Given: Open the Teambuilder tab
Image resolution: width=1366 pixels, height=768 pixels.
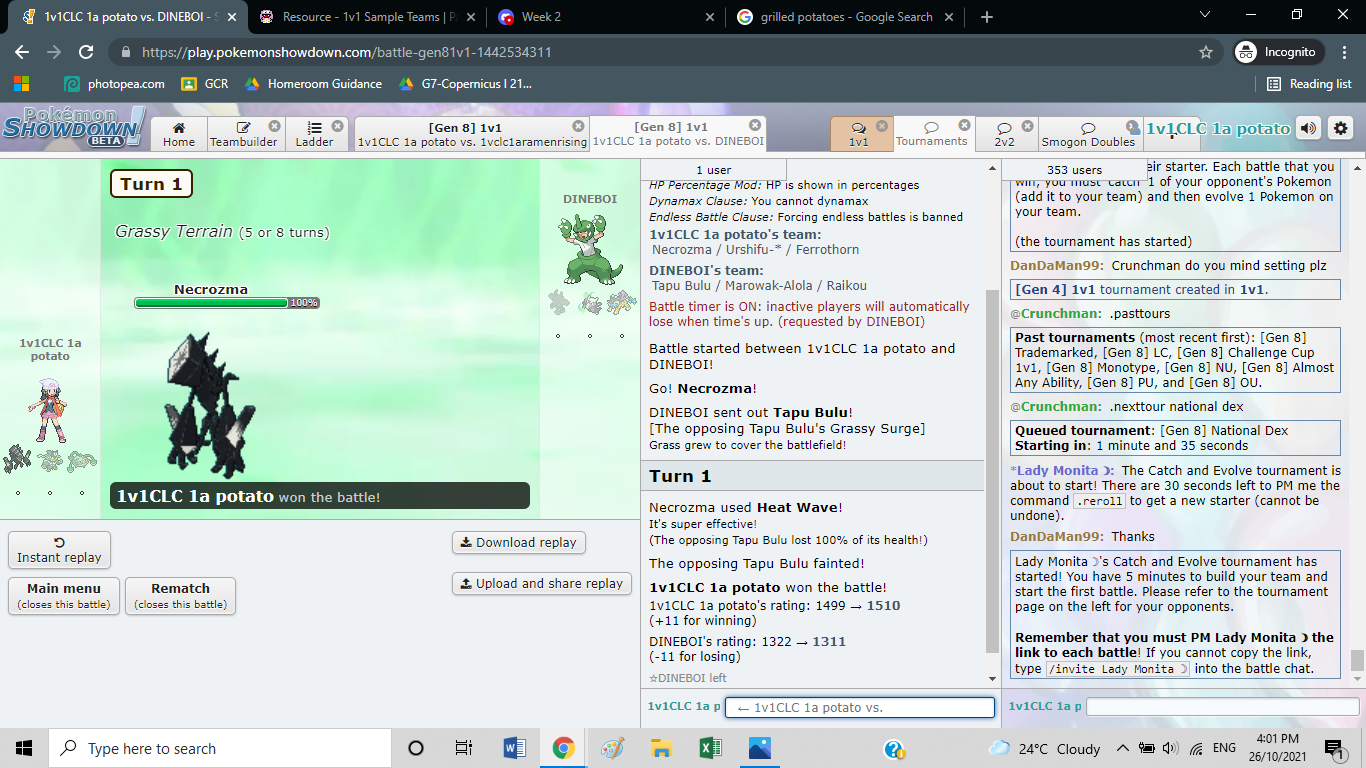Looking at the screenshot, I should (246, 134).
